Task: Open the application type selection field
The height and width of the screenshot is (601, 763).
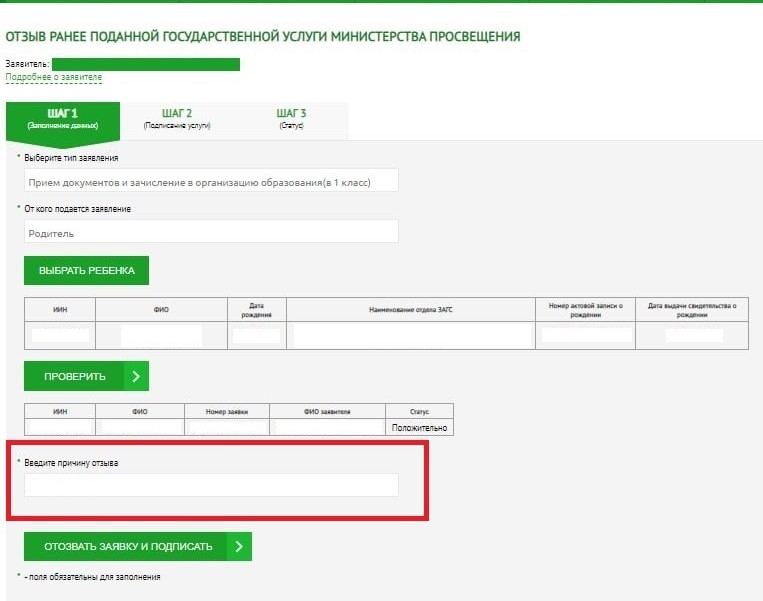Action: [x=211, y=180]
